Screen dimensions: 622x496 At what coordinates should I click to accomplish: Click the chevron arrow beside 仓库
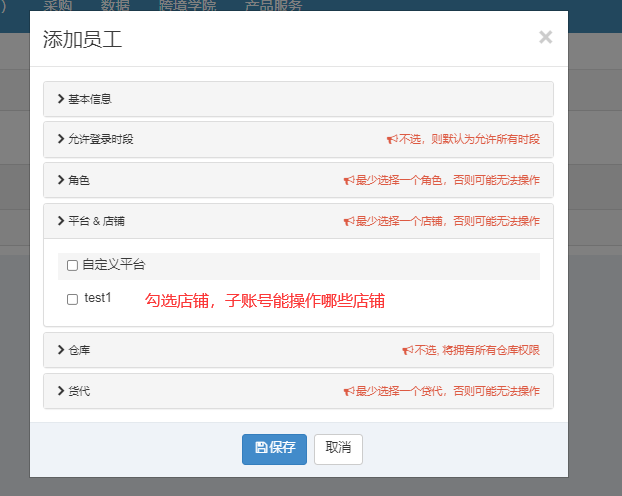61,350
